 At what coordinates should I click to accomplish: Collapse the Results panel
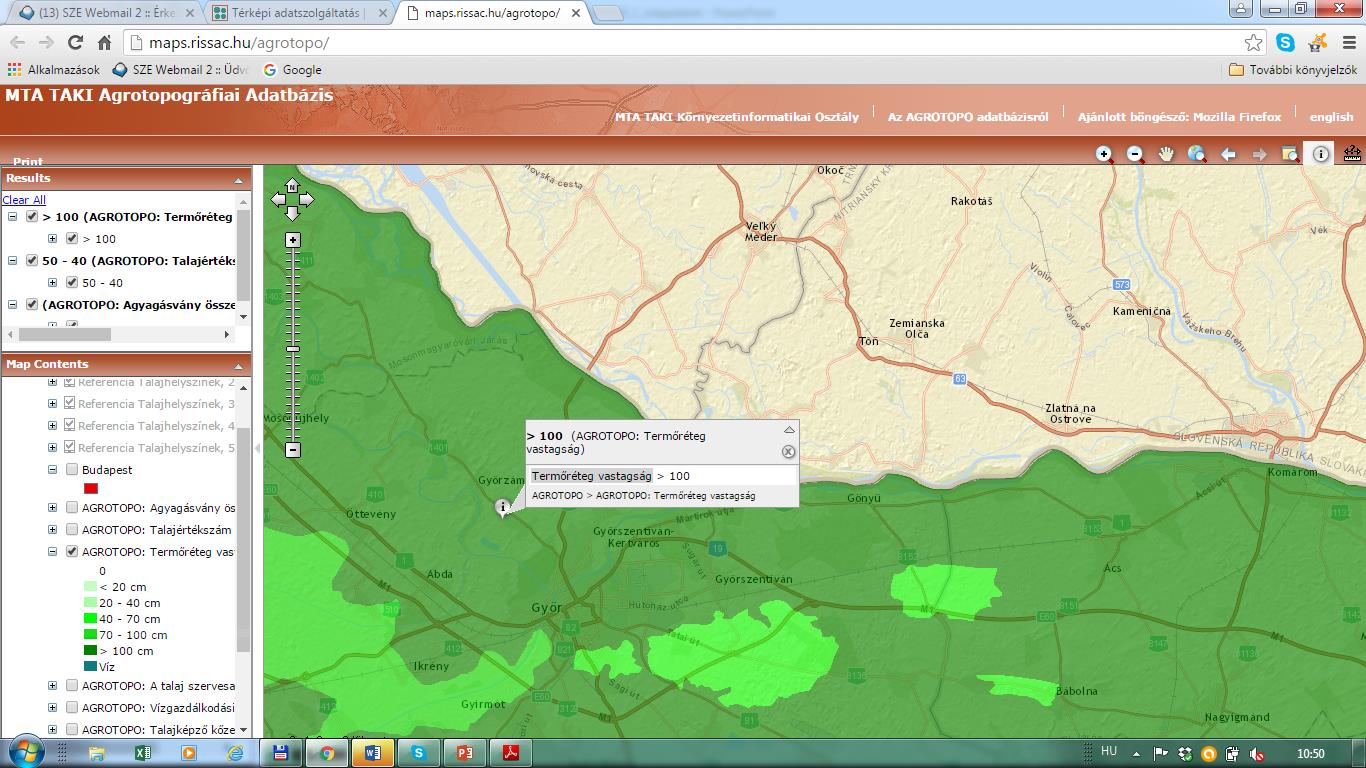(x=239, y=179)
